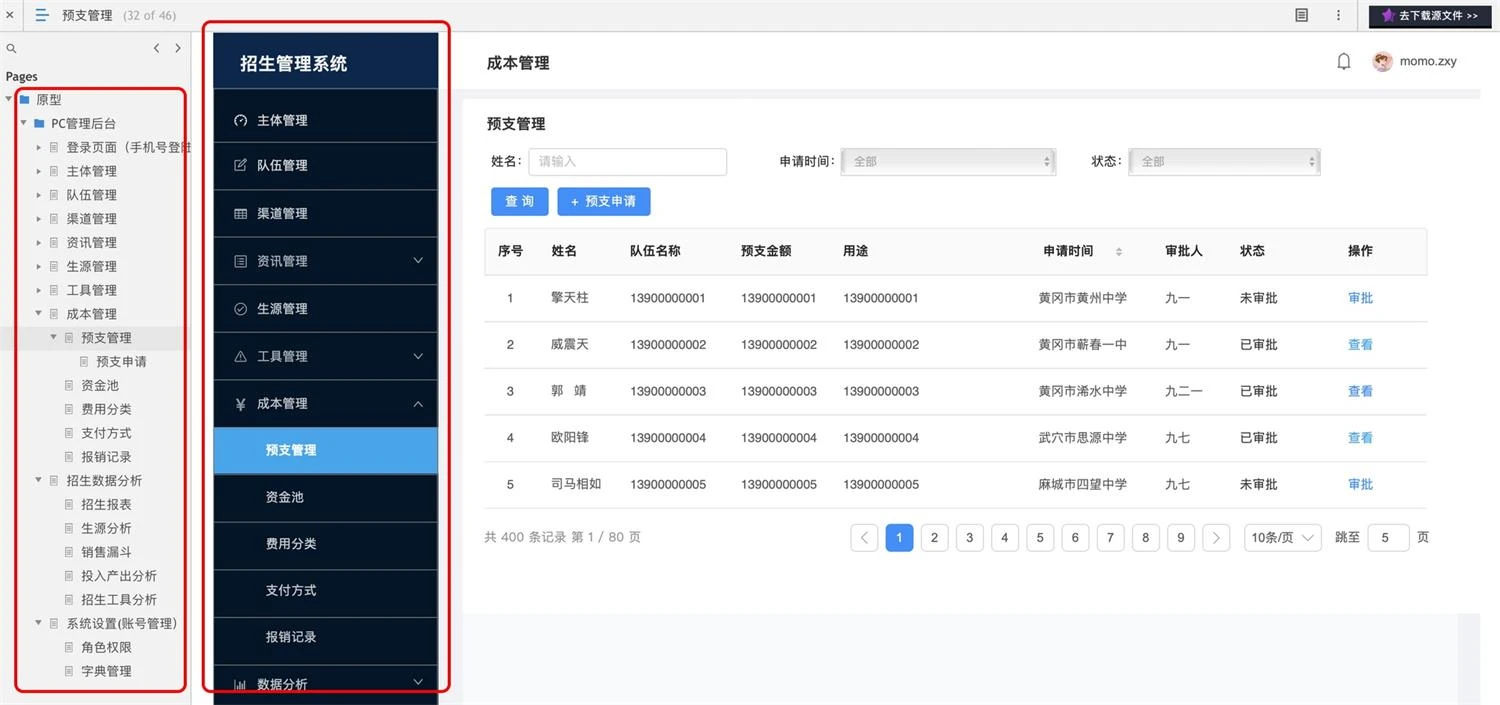Click the previous page chevron in pagination
The width and height of the screenshot is (1500, 705).
(x=864, y=538)
